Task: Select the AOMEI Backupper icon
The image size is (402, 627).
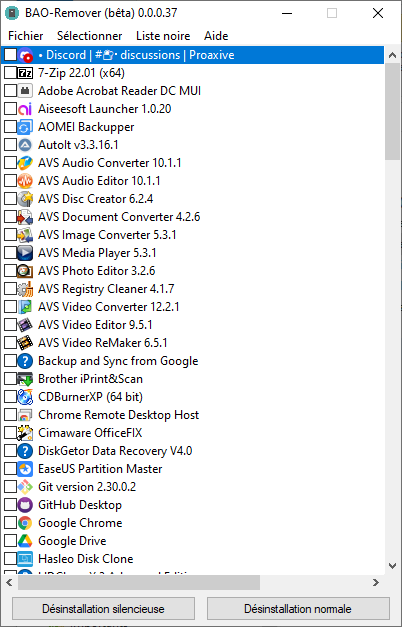Action: point(25,127)
